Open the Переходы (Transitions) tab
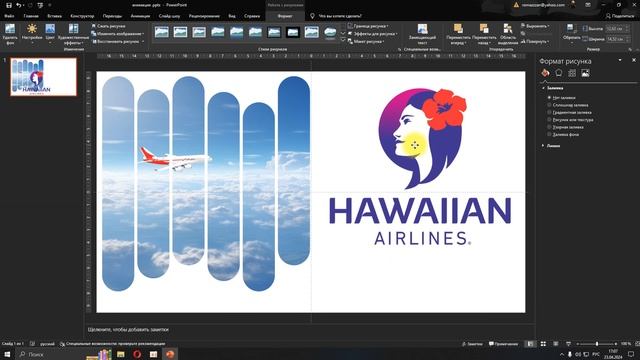640x360 pixels. click(x=112, y=16)
